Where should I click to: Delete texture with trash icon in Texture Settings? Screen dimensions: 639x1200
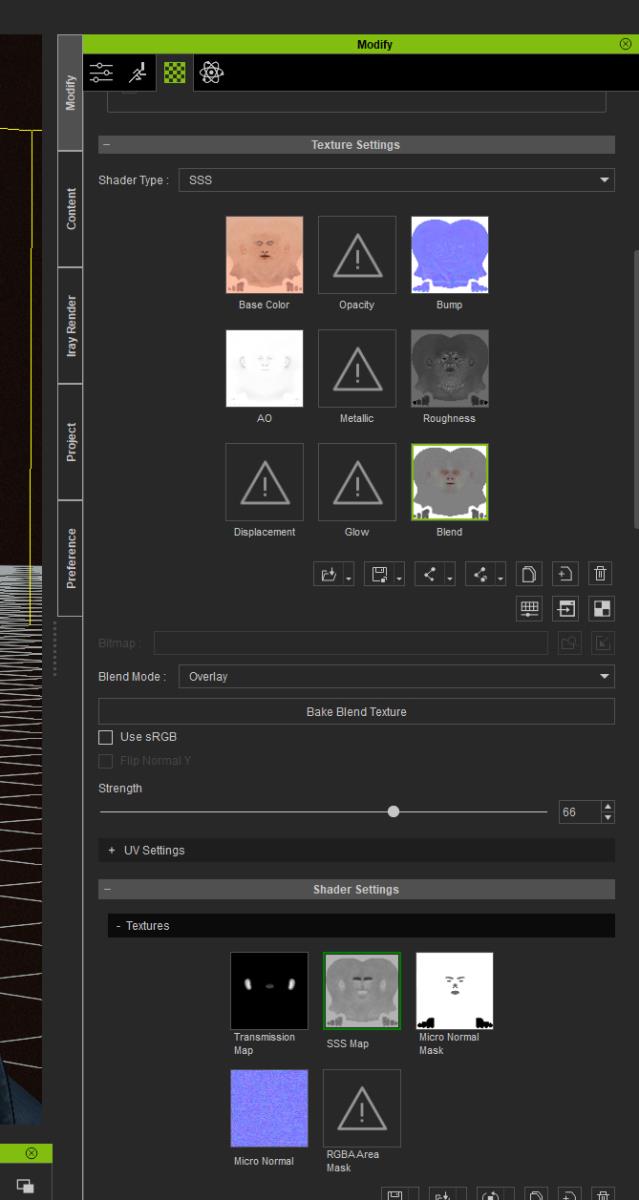pos(600,574)
